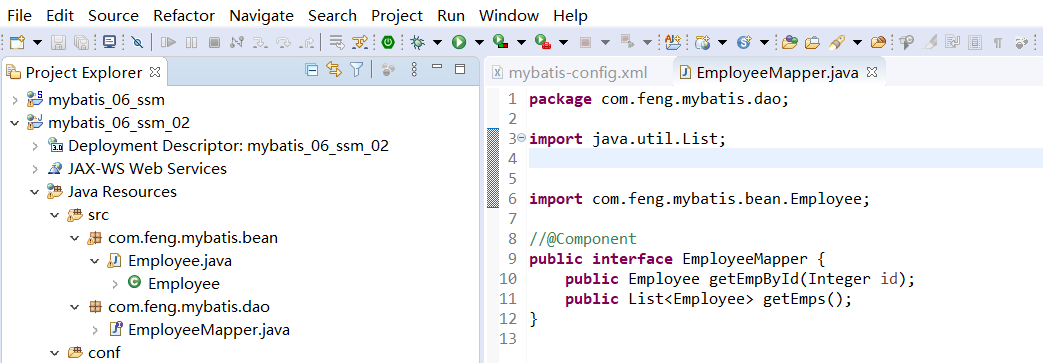Click the New Dynamic Web Project globe icon
The height and width of the screenshot is (363, 1043).
pyautogui.click(x=702, y=43)
